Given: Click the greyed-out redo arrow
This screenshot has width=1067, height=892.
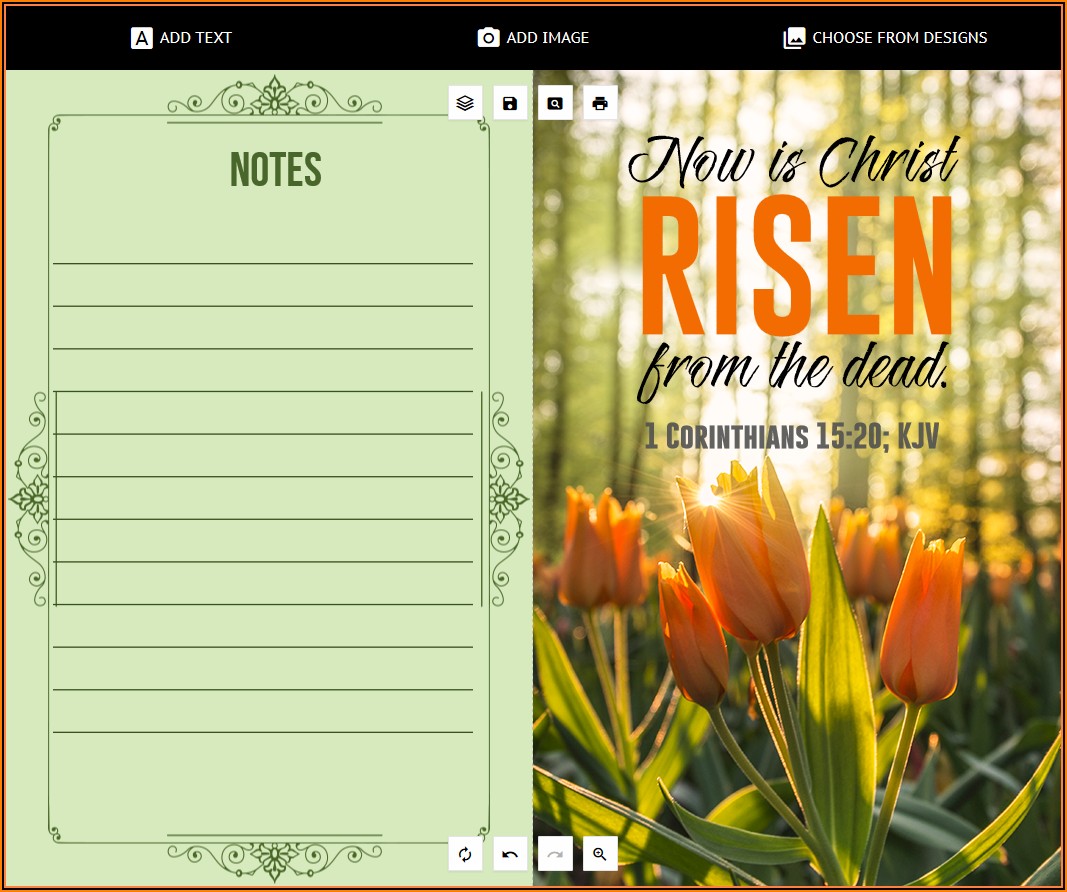Looking at the screenshot, I should pos(555,854).
